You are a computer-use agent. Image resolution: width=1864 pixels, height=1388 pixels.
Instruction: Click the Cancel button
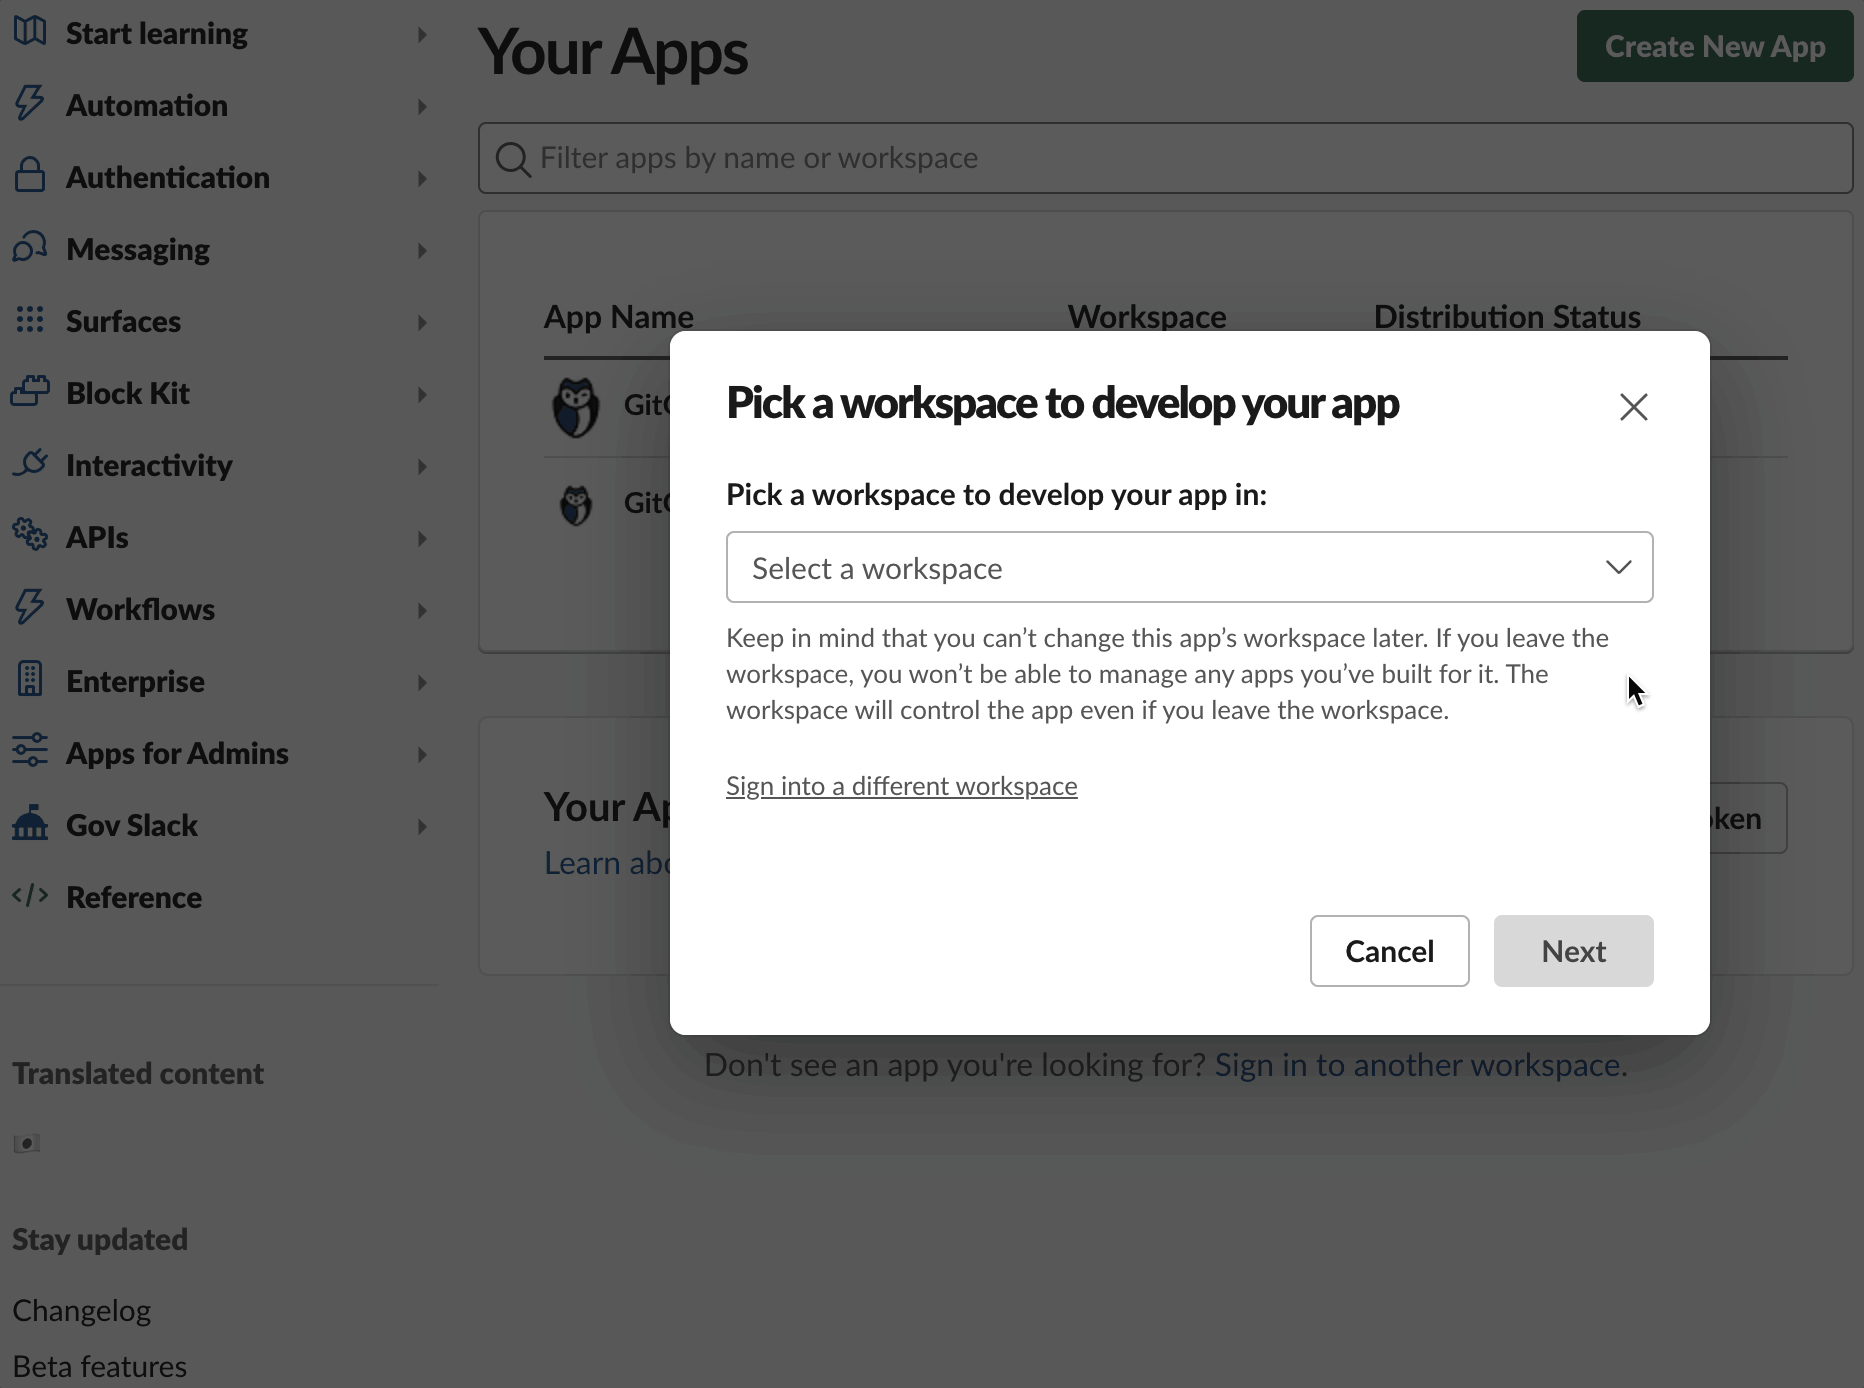tap(1389, 951)
